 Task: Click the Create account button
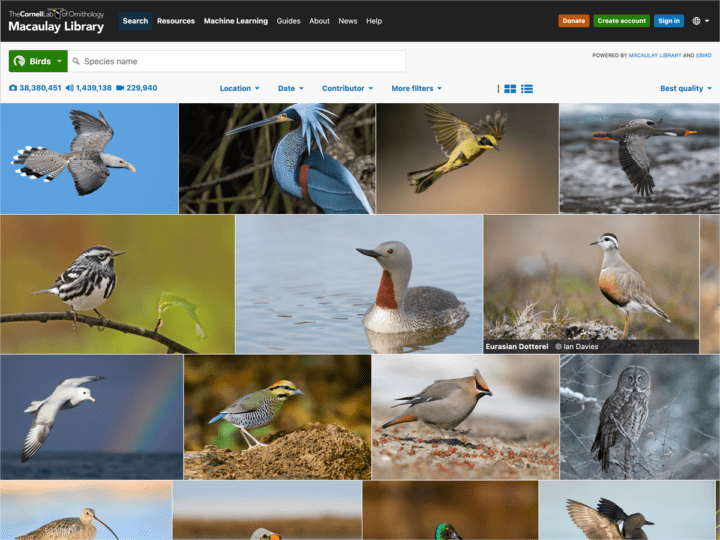(621, 21)
